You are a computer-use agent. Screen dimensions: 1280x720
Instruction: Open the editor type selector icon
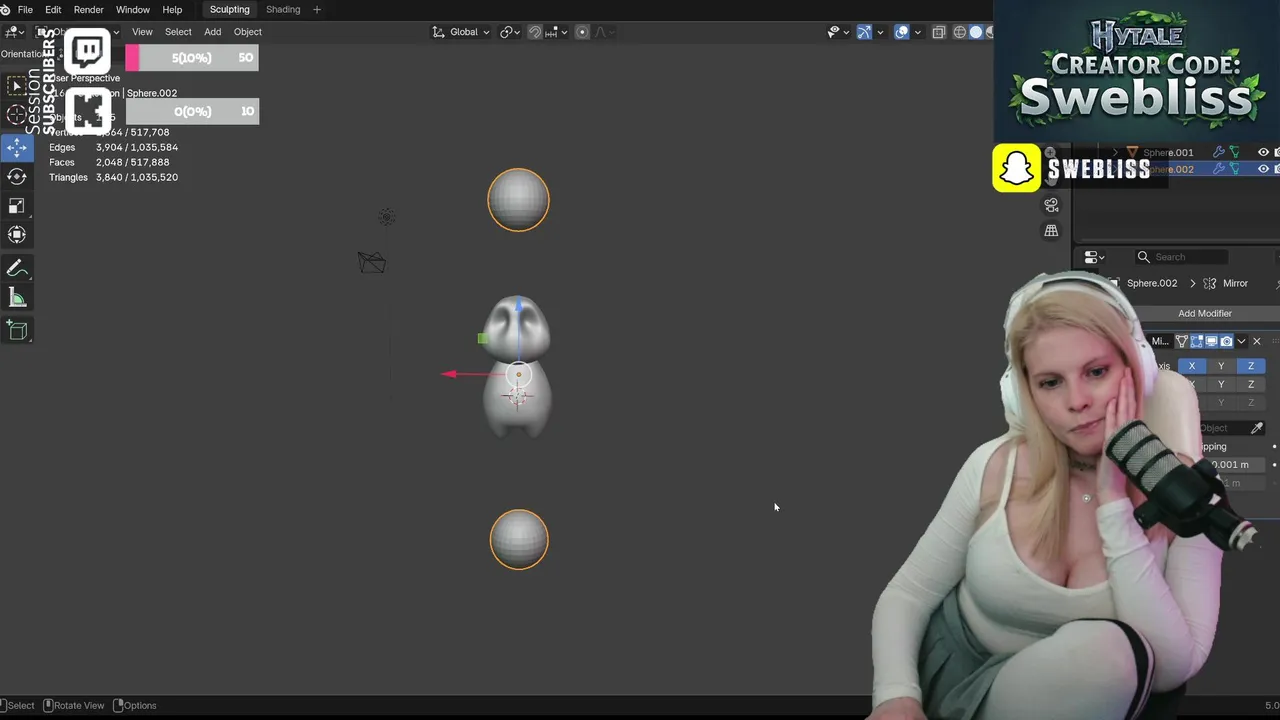coord(14,32)
